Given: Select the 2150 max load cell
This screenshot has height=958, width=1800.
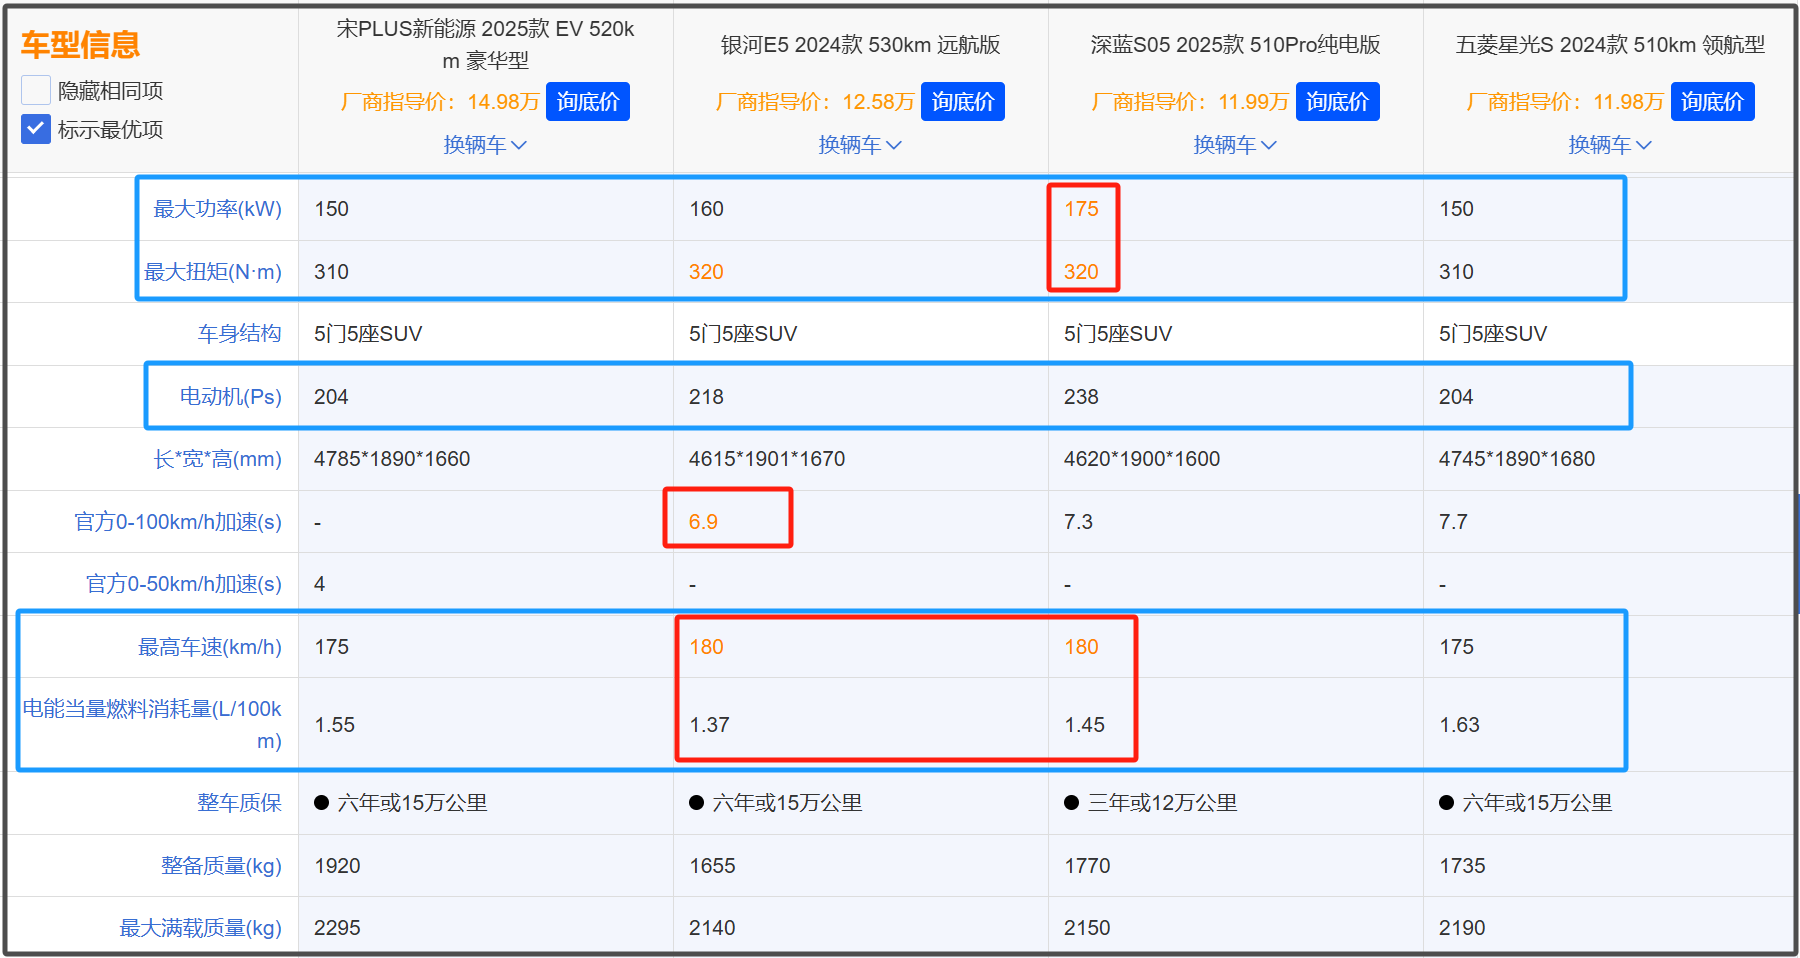Looking at the screenshot, I should pos(1087,928).
